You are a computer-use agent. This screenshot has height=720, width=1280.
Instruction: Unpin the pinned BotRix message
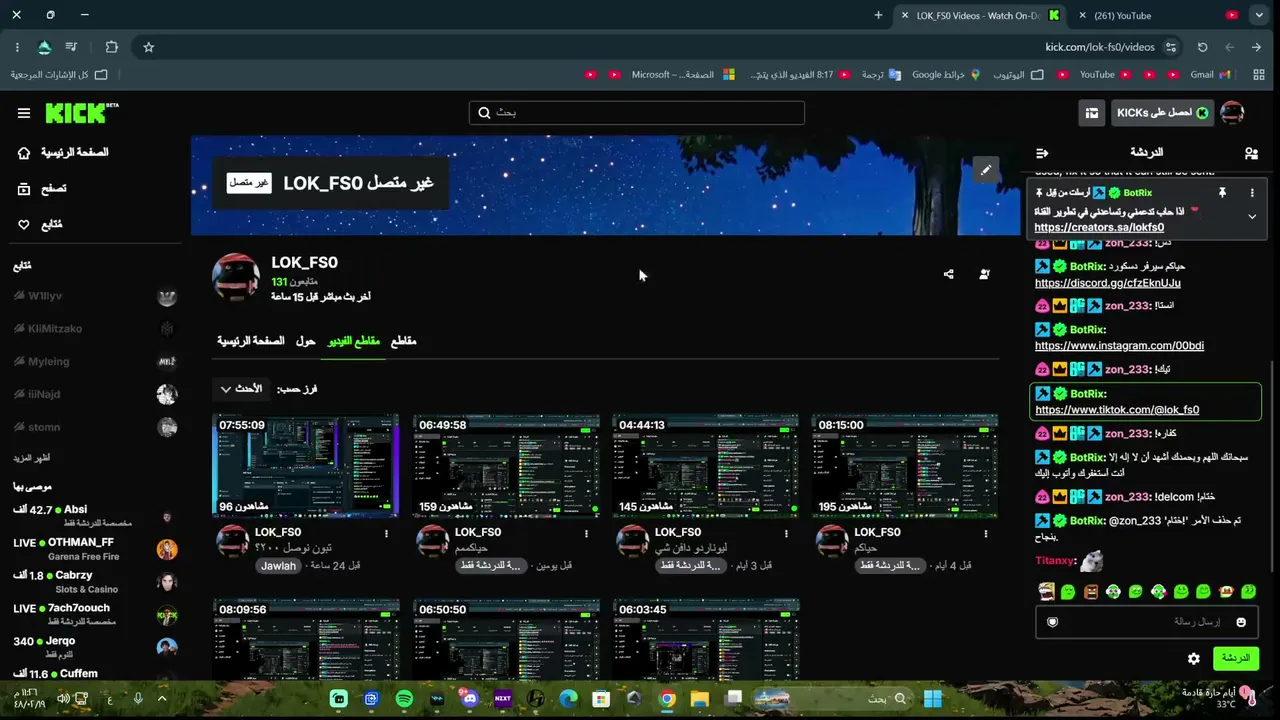[x=1222, y=192]
